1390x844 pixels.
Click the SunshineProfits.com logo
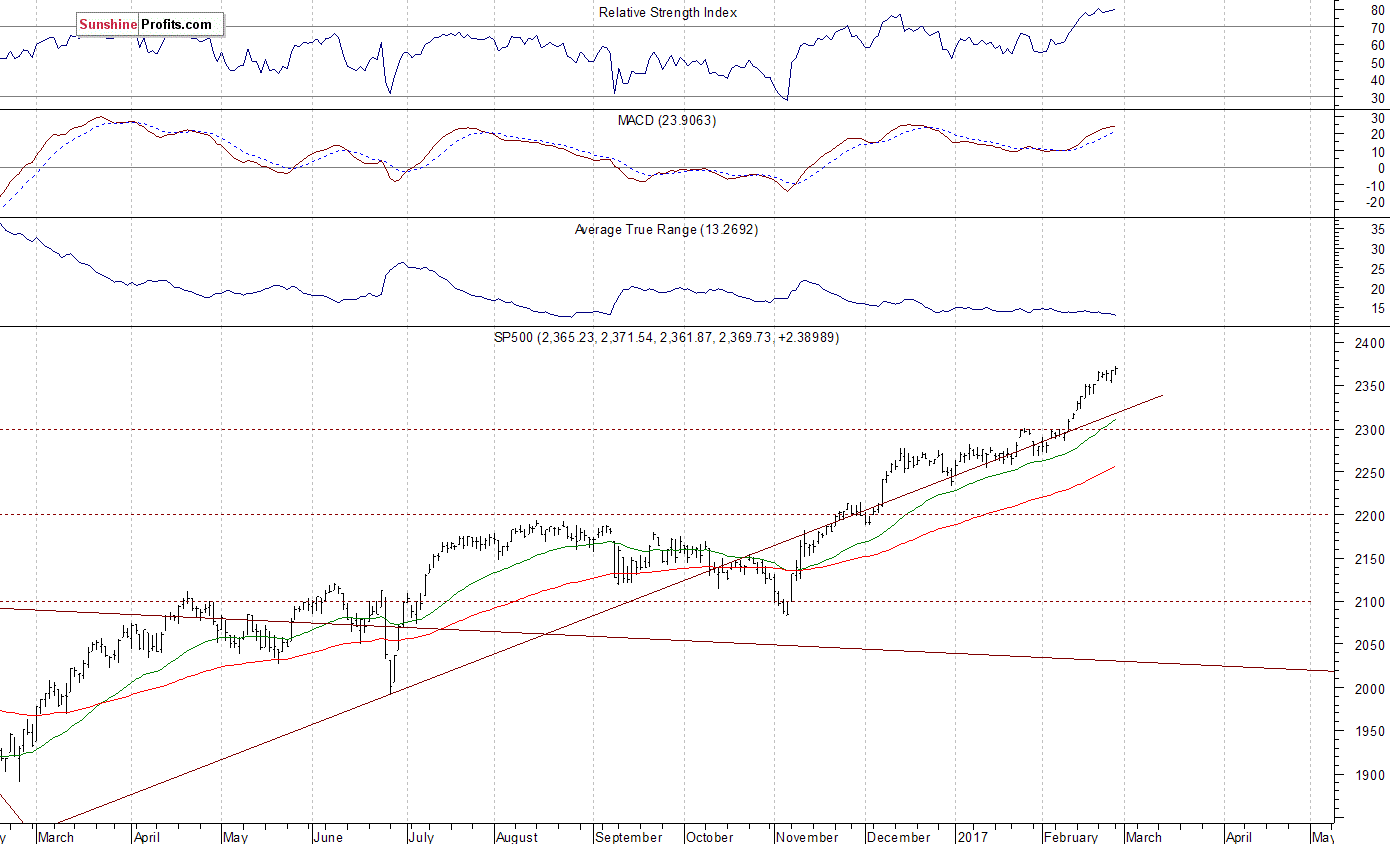coord(150,24)
